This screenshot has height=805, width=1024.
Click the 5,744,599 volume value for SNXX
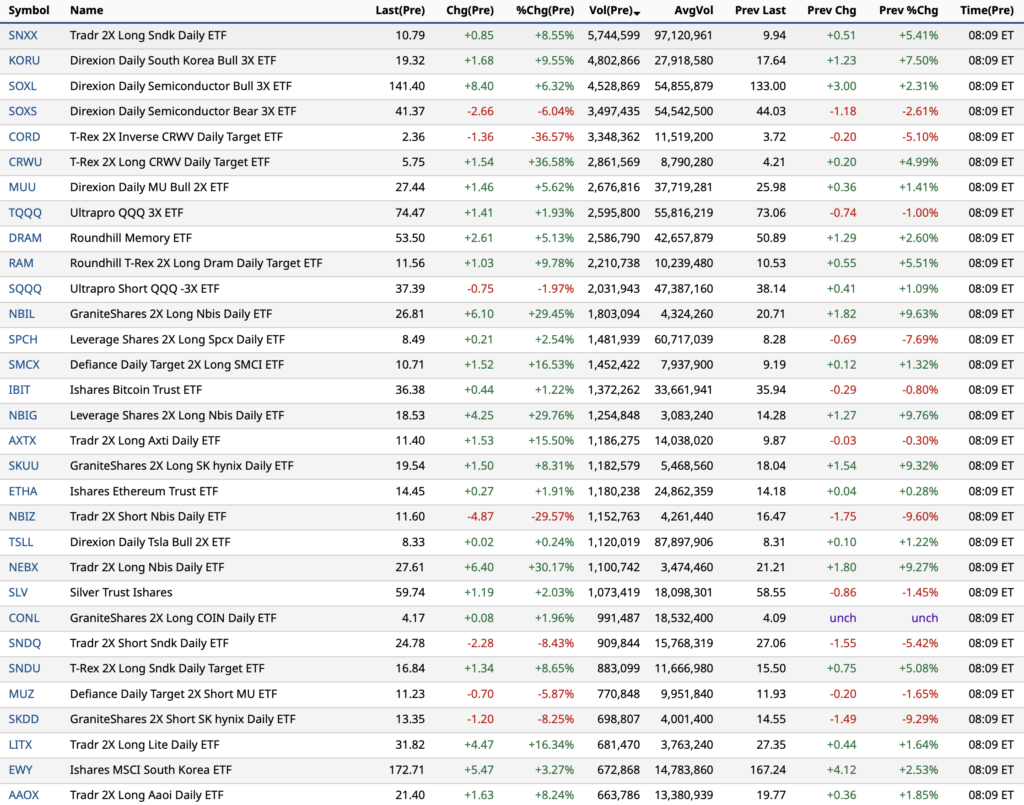click(614, 35)
